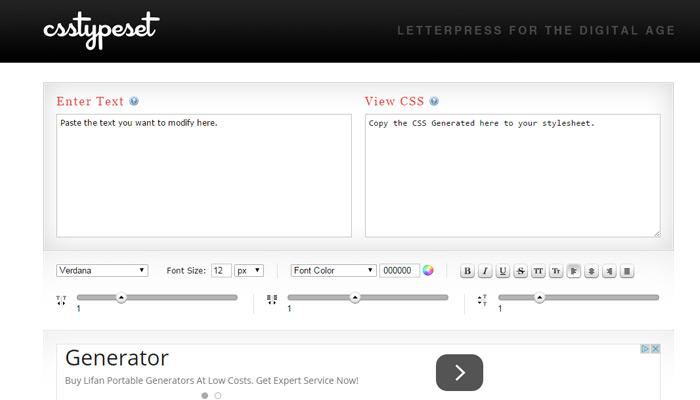Click the Generator ad arrow button
Viewport: 700px width, 400px height.
459,372
